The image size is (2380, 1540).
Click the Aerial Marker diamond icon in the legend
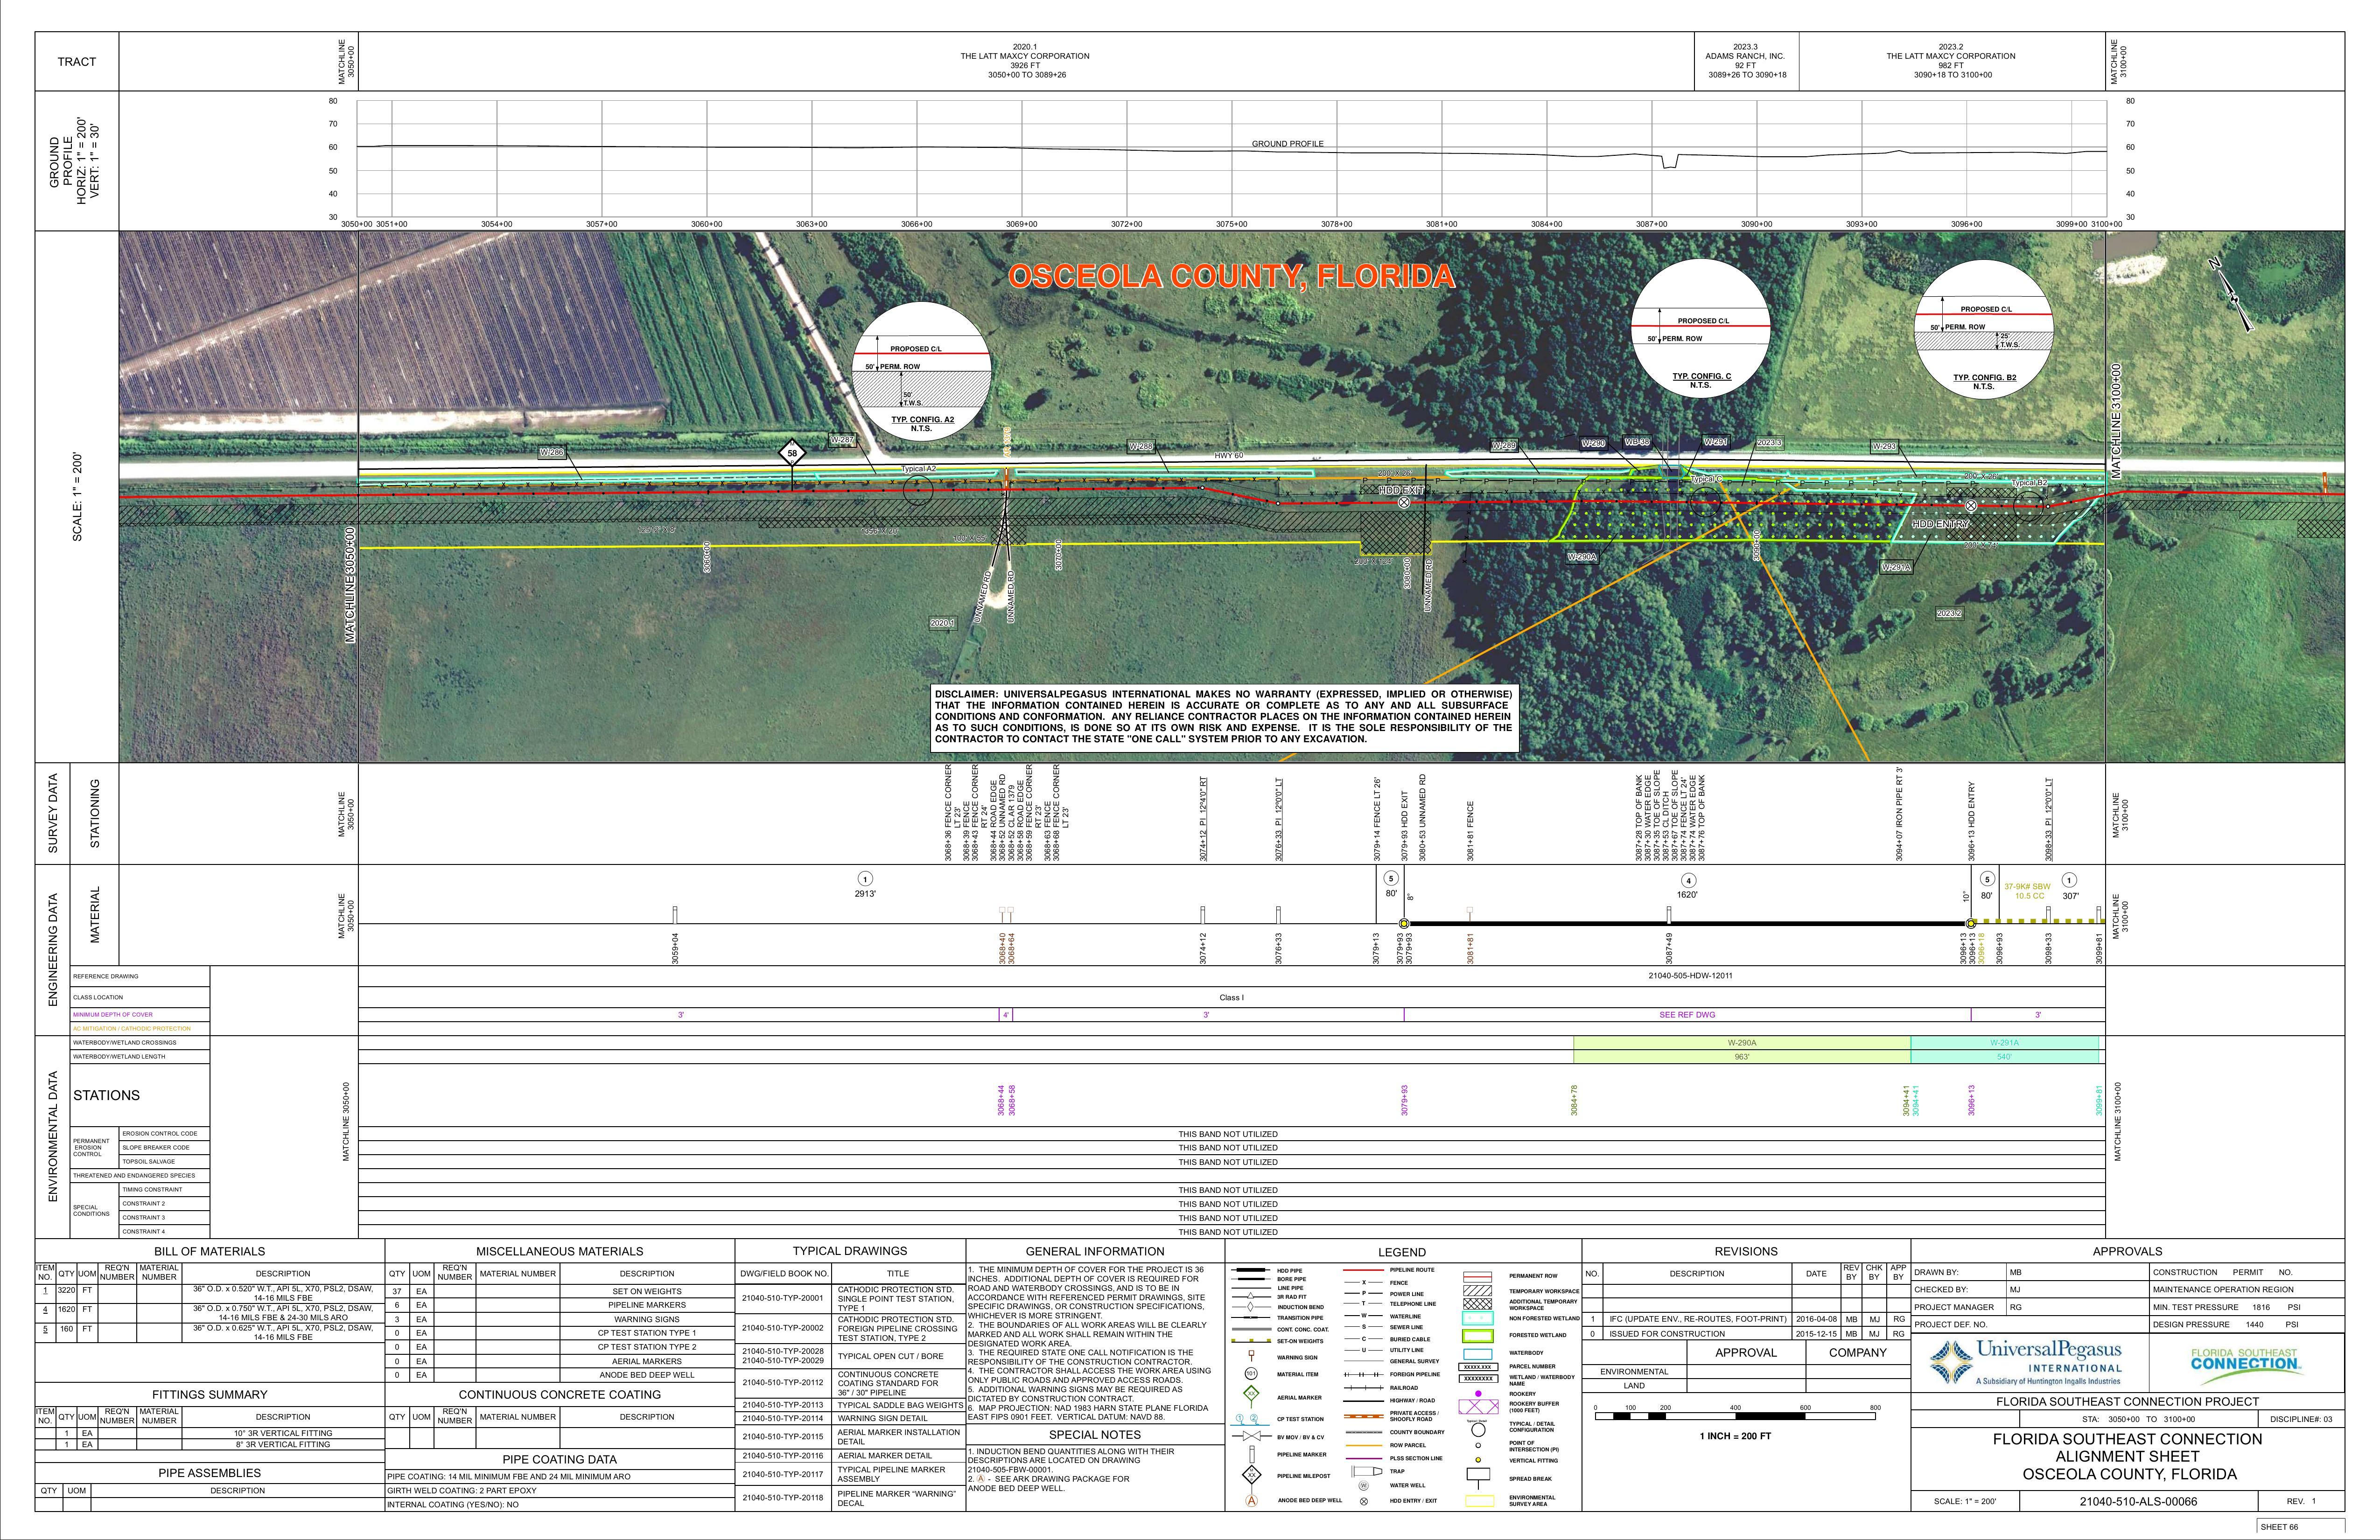(1252, 1394)
